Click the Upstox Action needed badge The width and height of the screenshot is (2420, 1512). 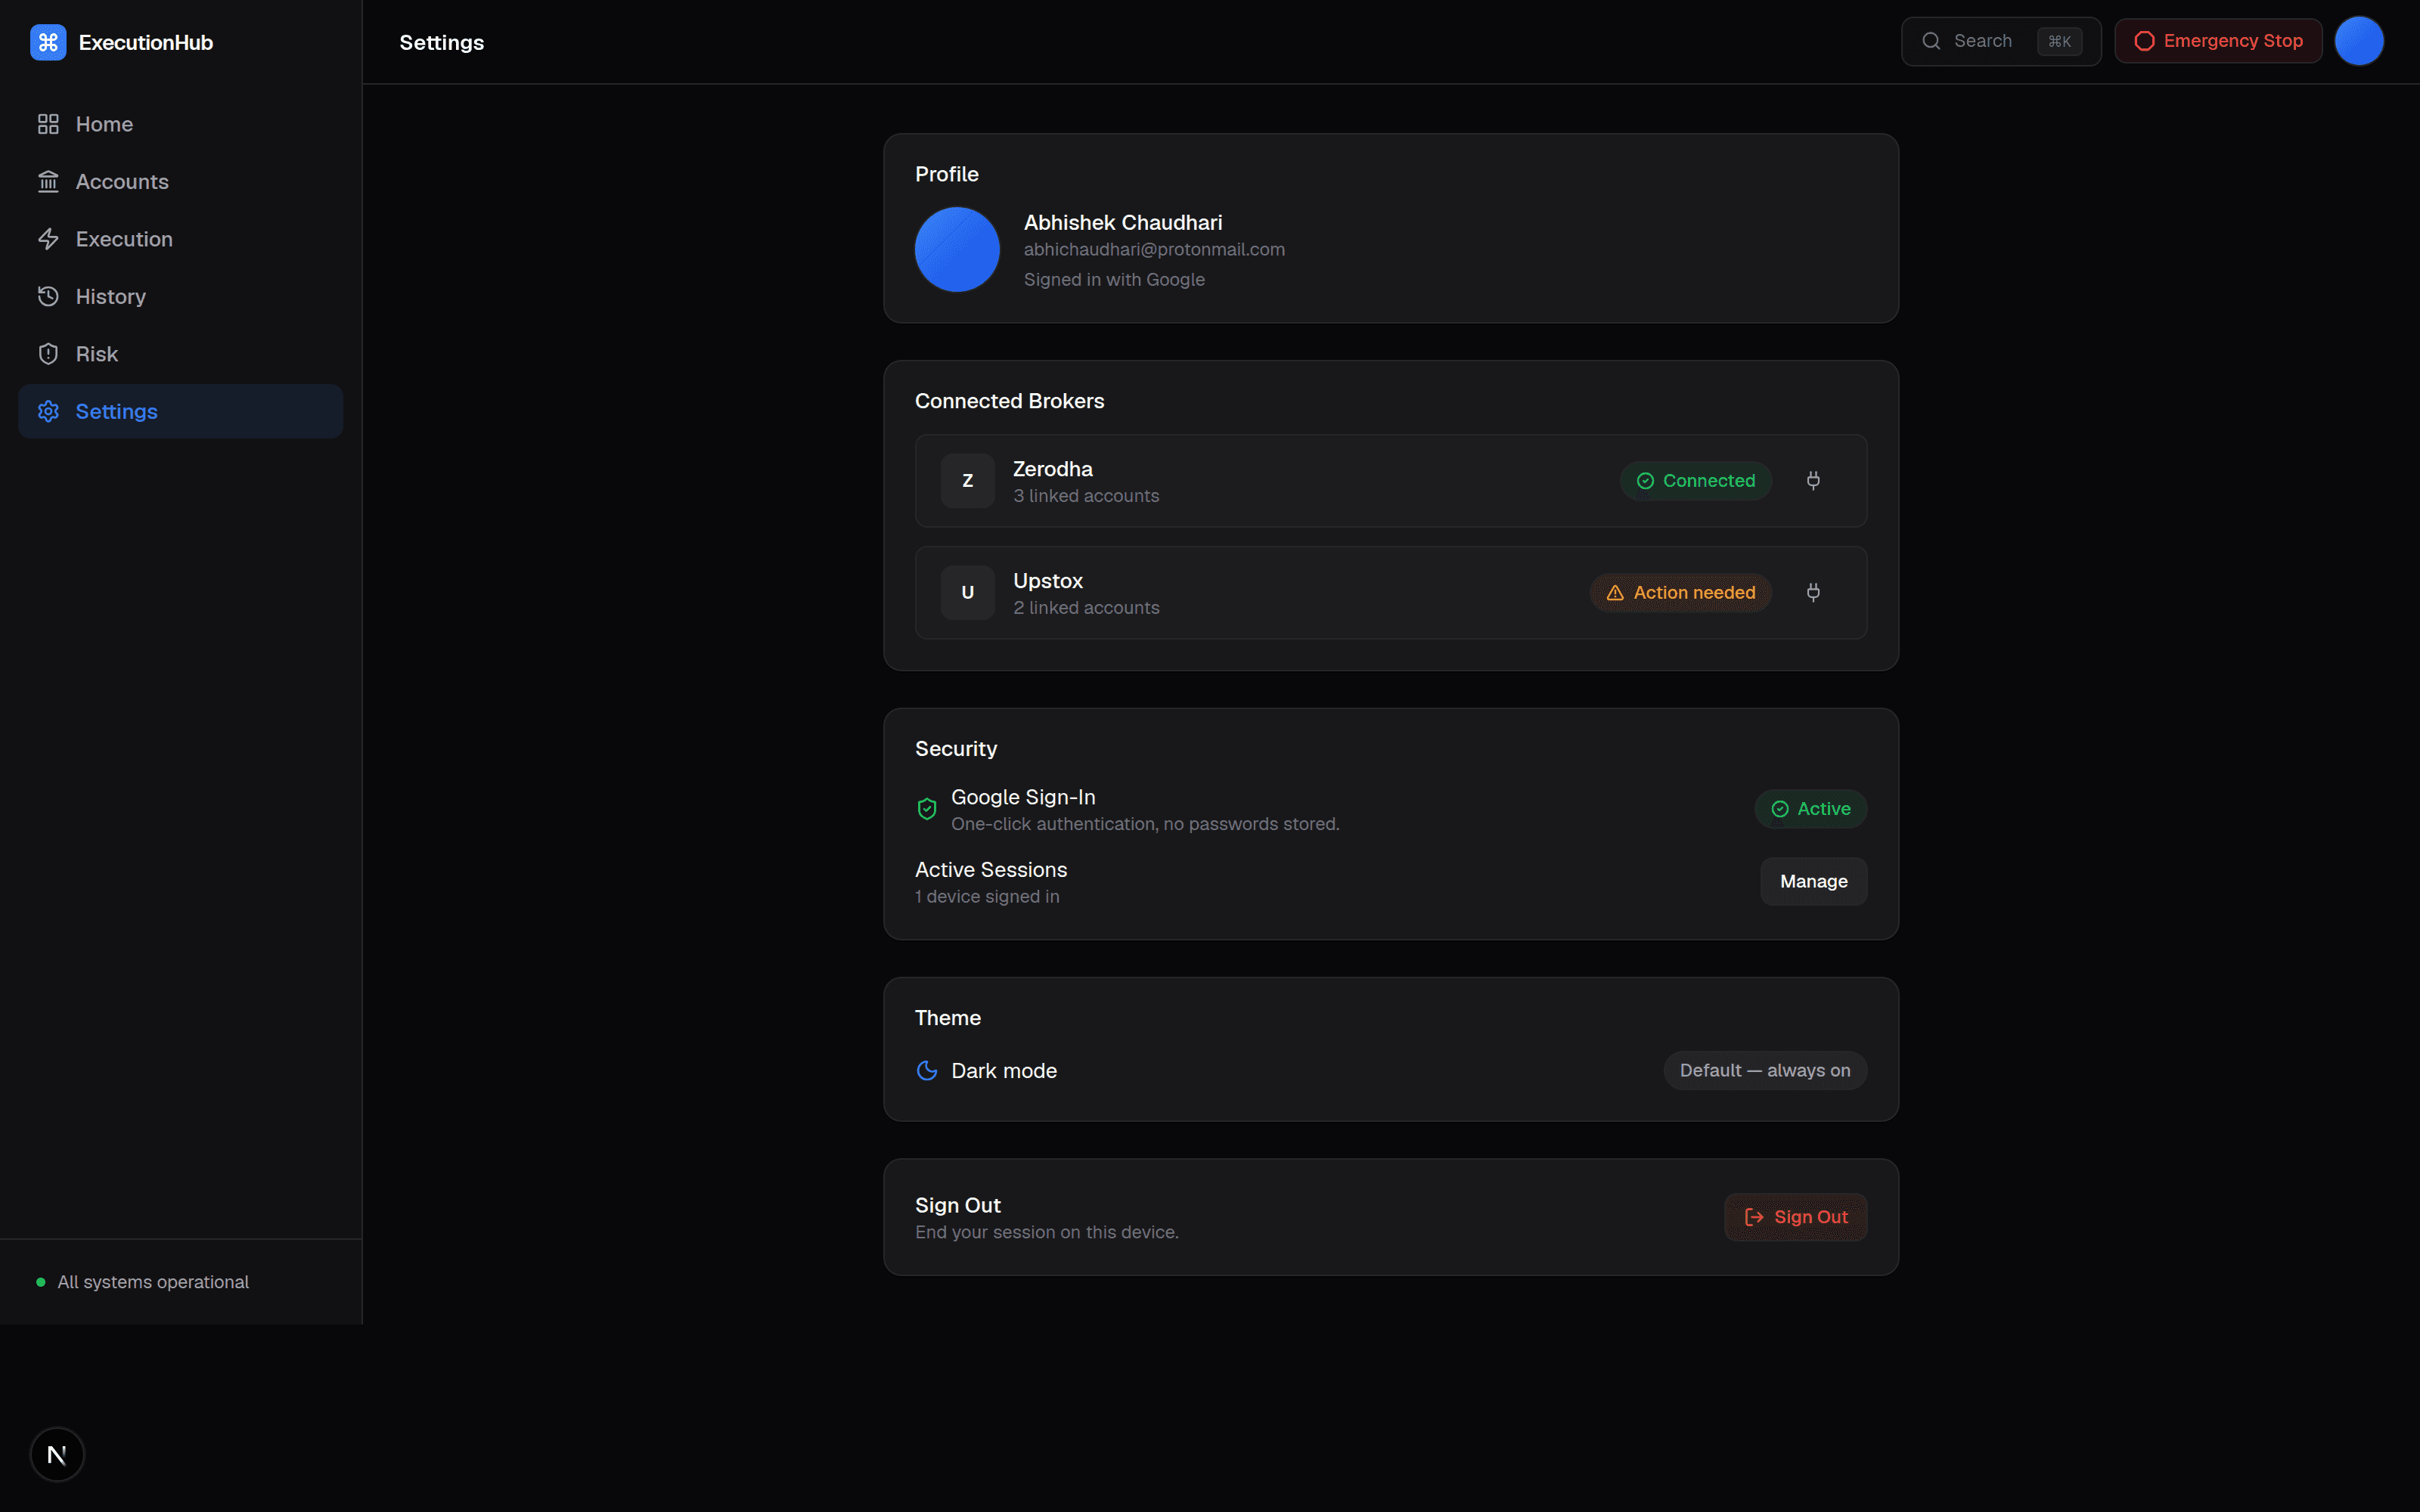point(1680,593)
